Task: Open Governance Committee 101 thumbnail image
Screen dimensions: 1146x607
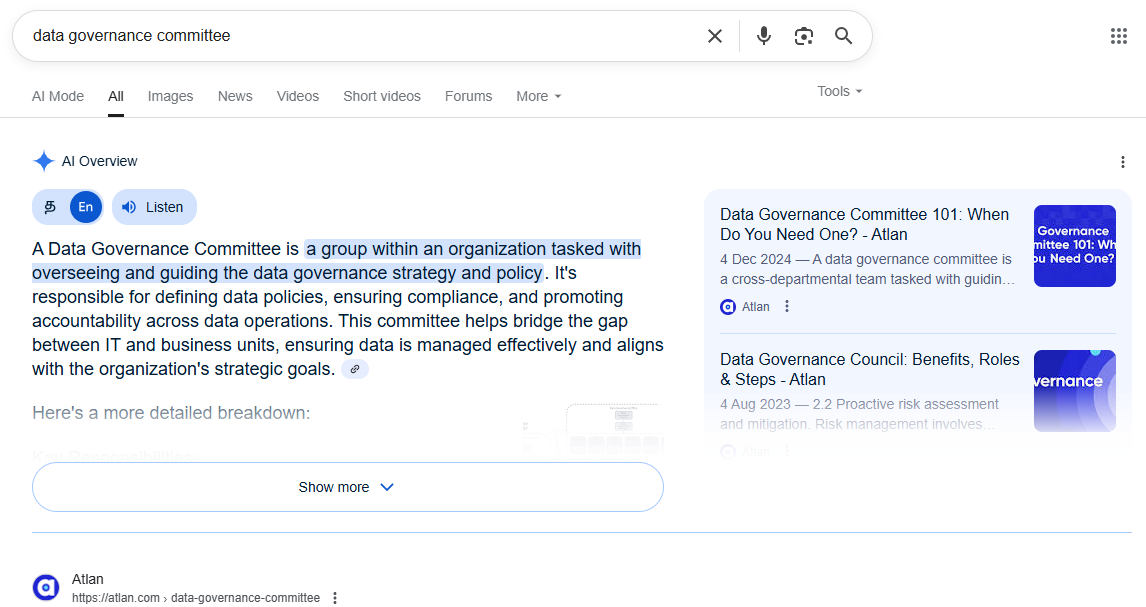Action: click(x=1074, y=246)
